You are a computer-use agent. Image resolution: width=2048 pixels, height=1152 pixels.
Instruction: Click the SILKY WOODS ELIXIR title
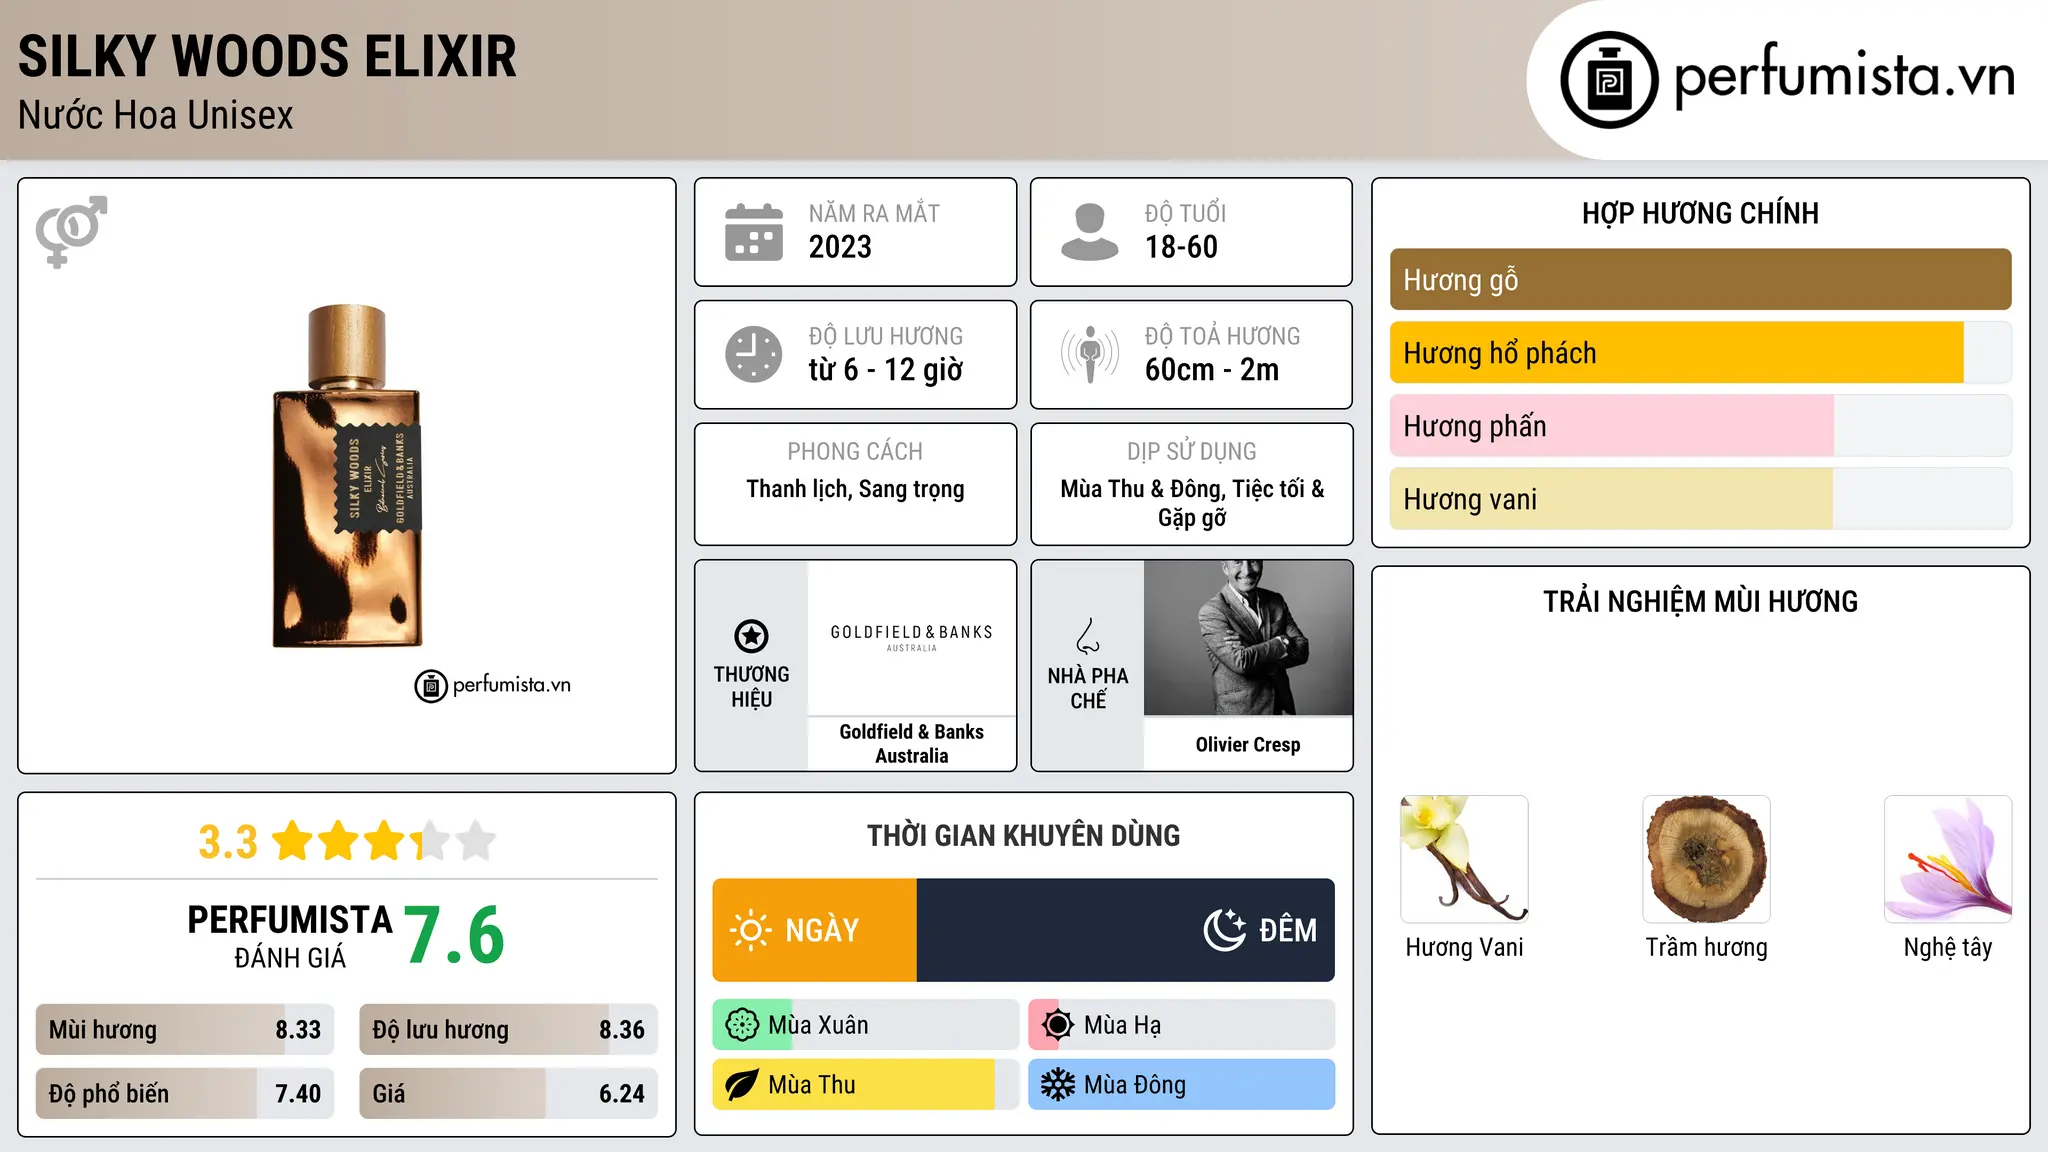(268, 56)
